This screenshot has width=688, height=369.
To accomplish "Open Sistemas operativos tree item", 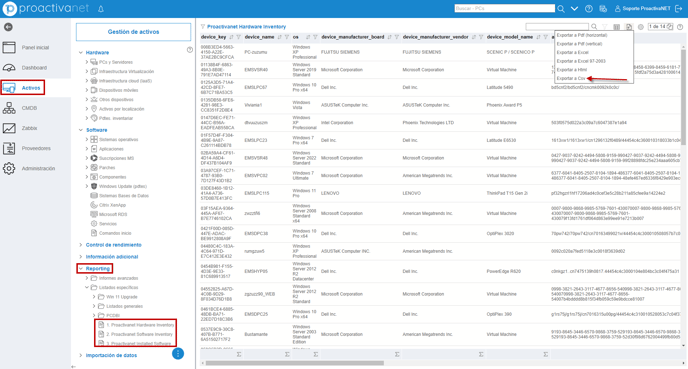I will click(x=114, y=140).
